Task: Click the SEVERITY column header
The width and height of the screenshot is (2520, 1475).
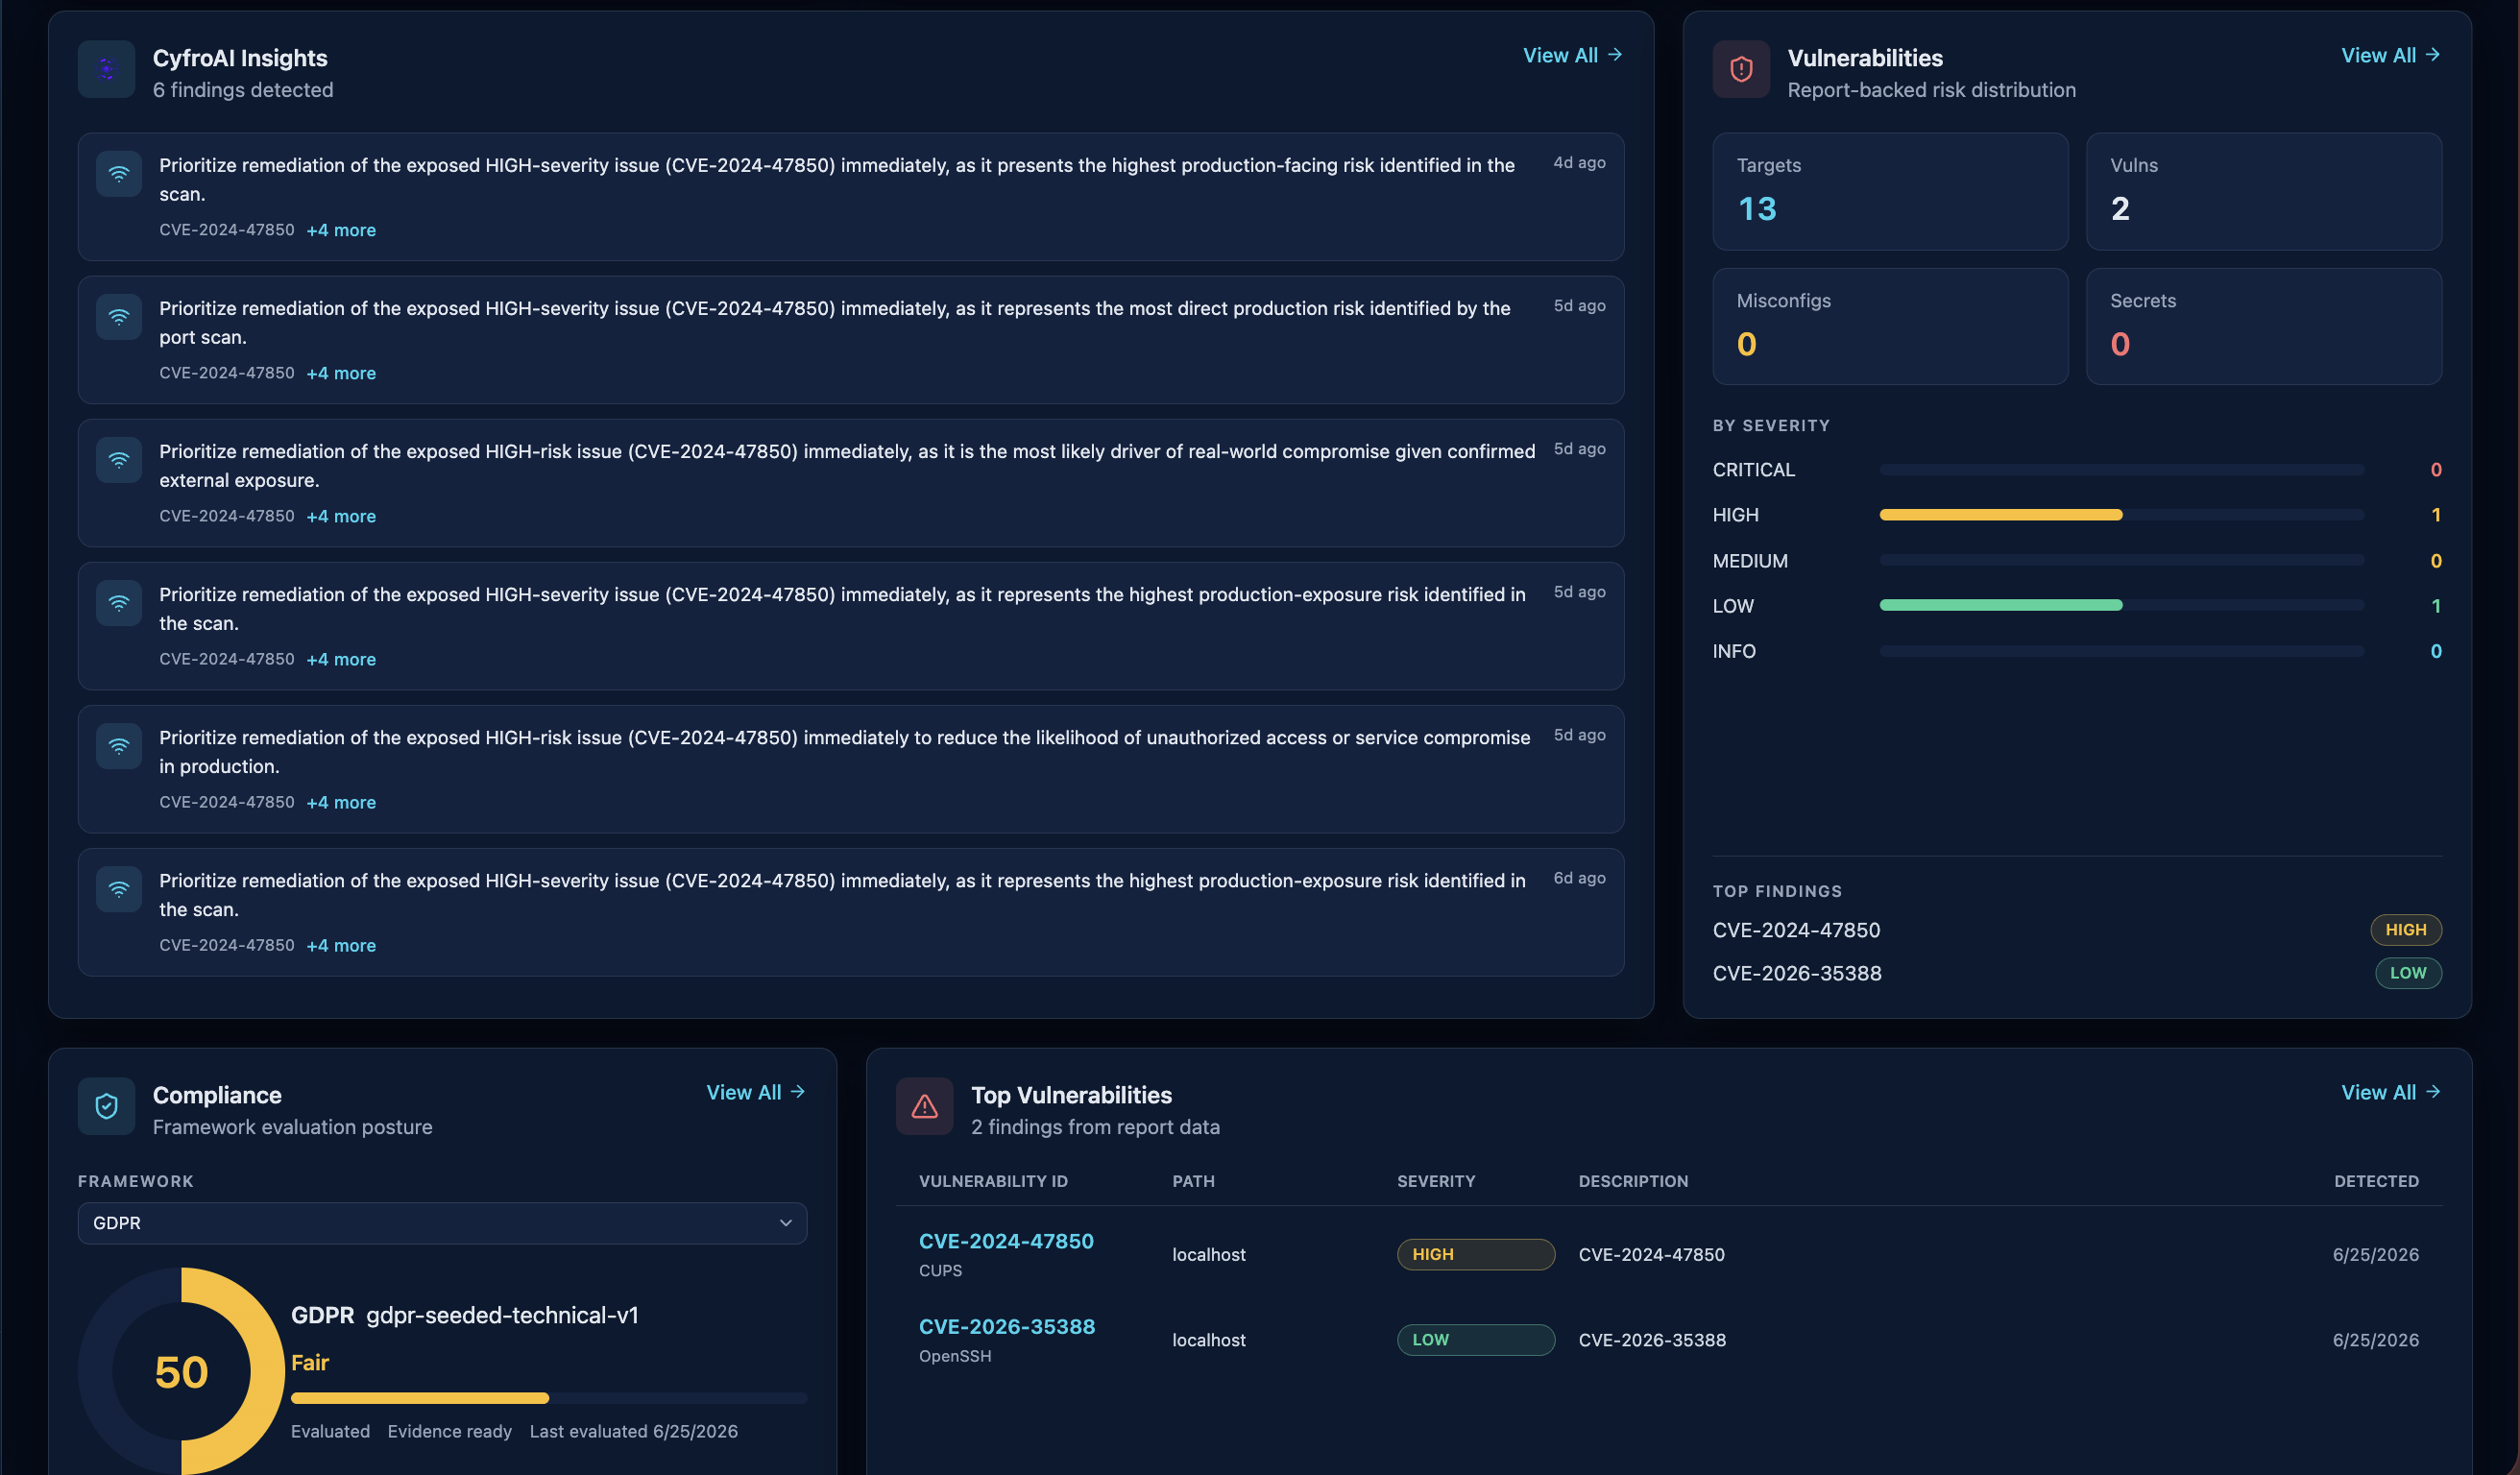Action: coord(1436,1181)
